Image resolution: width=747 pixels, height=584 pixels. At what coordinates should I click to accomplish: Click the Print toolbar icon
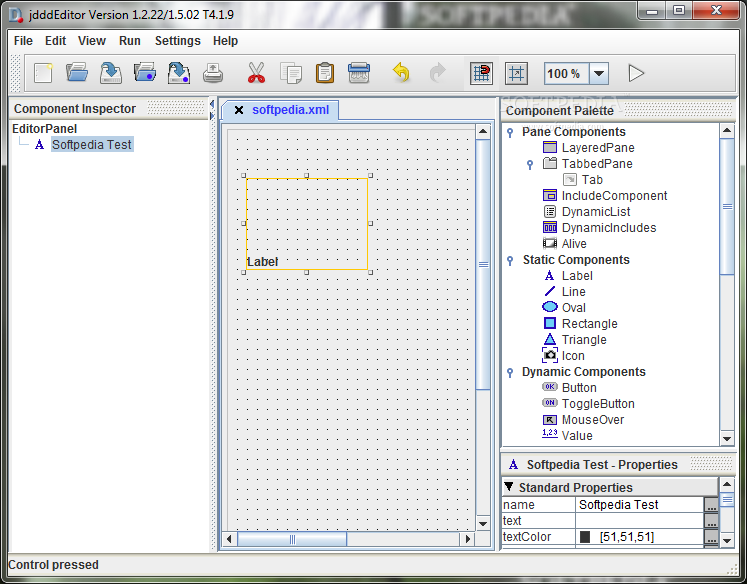click(212, 73)
